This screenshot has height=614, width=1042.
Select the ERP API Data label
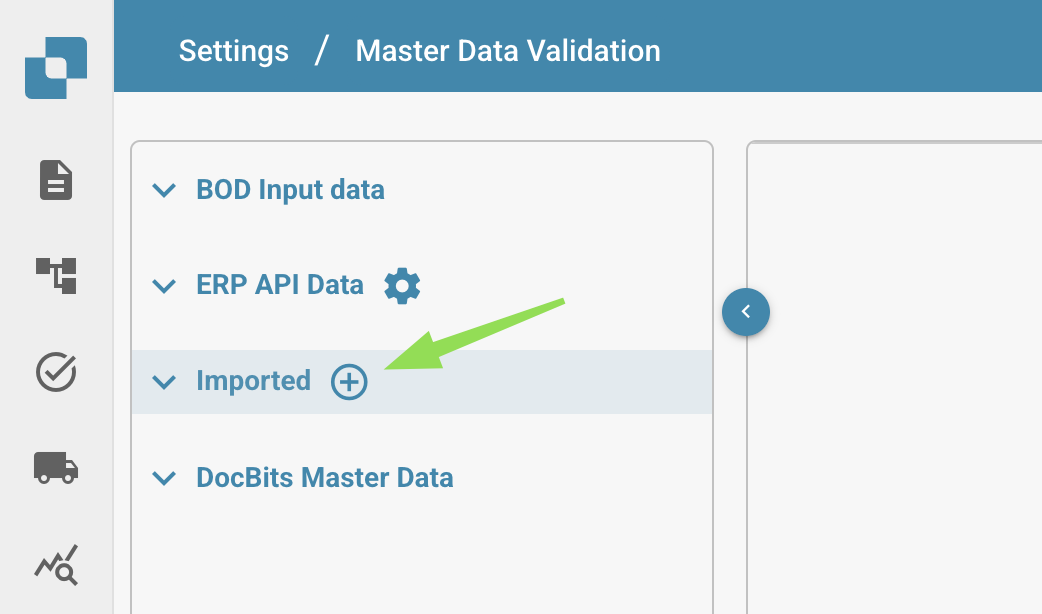click(280, 286)
